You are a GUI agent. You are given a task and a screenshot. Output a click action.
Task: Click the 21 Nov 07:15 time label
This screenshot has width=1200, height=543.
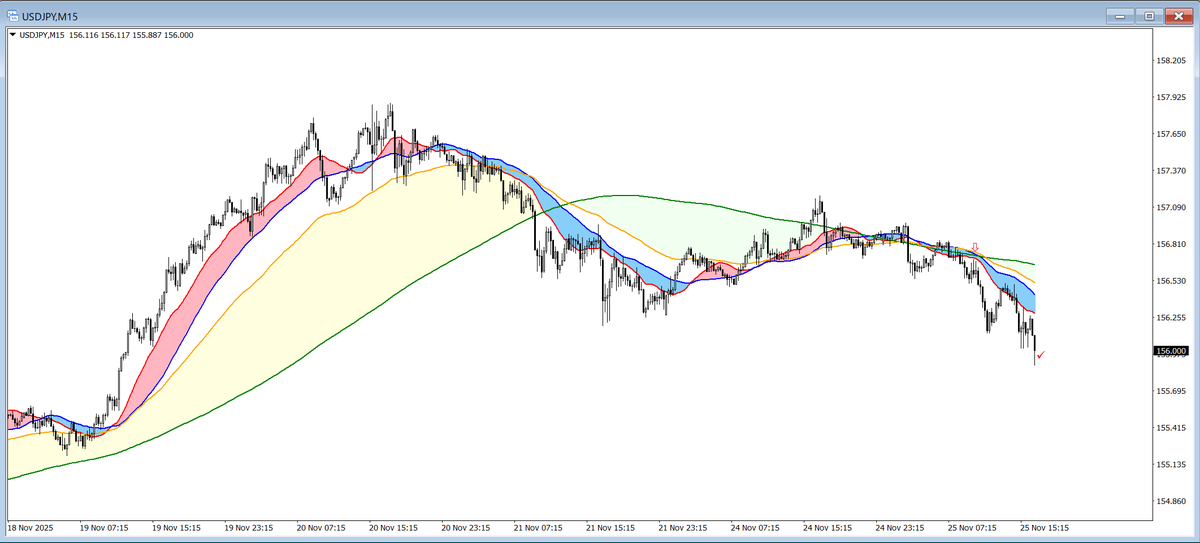pos(538,527)
